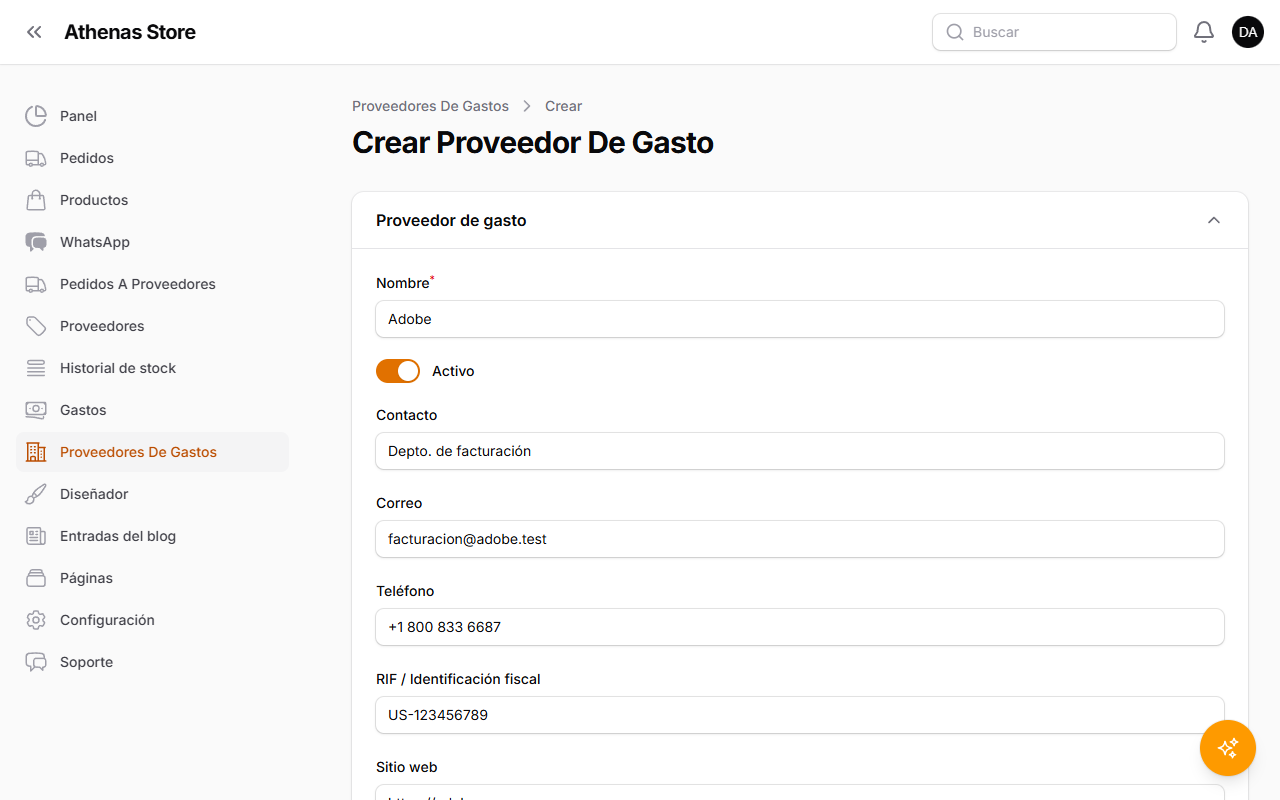Open Entradas del blog

coord(152,536)
